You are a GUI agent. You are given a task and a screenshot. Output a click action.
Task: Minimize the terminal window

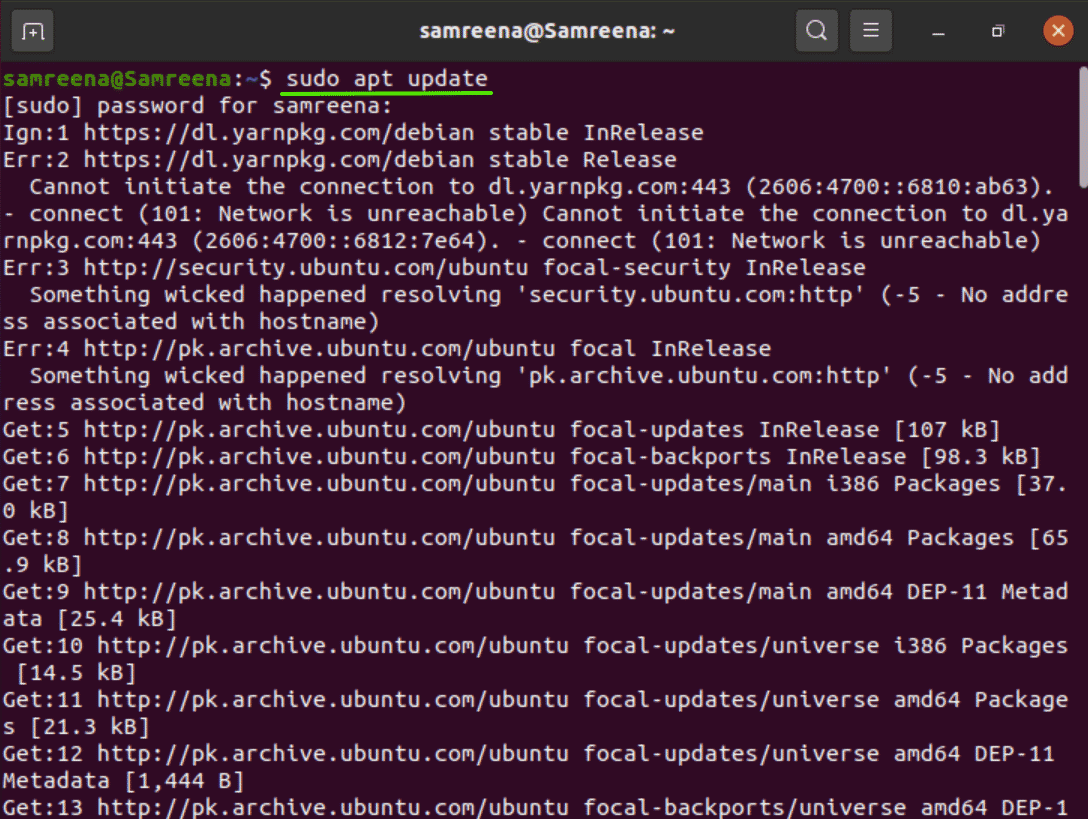click(938, 32)
